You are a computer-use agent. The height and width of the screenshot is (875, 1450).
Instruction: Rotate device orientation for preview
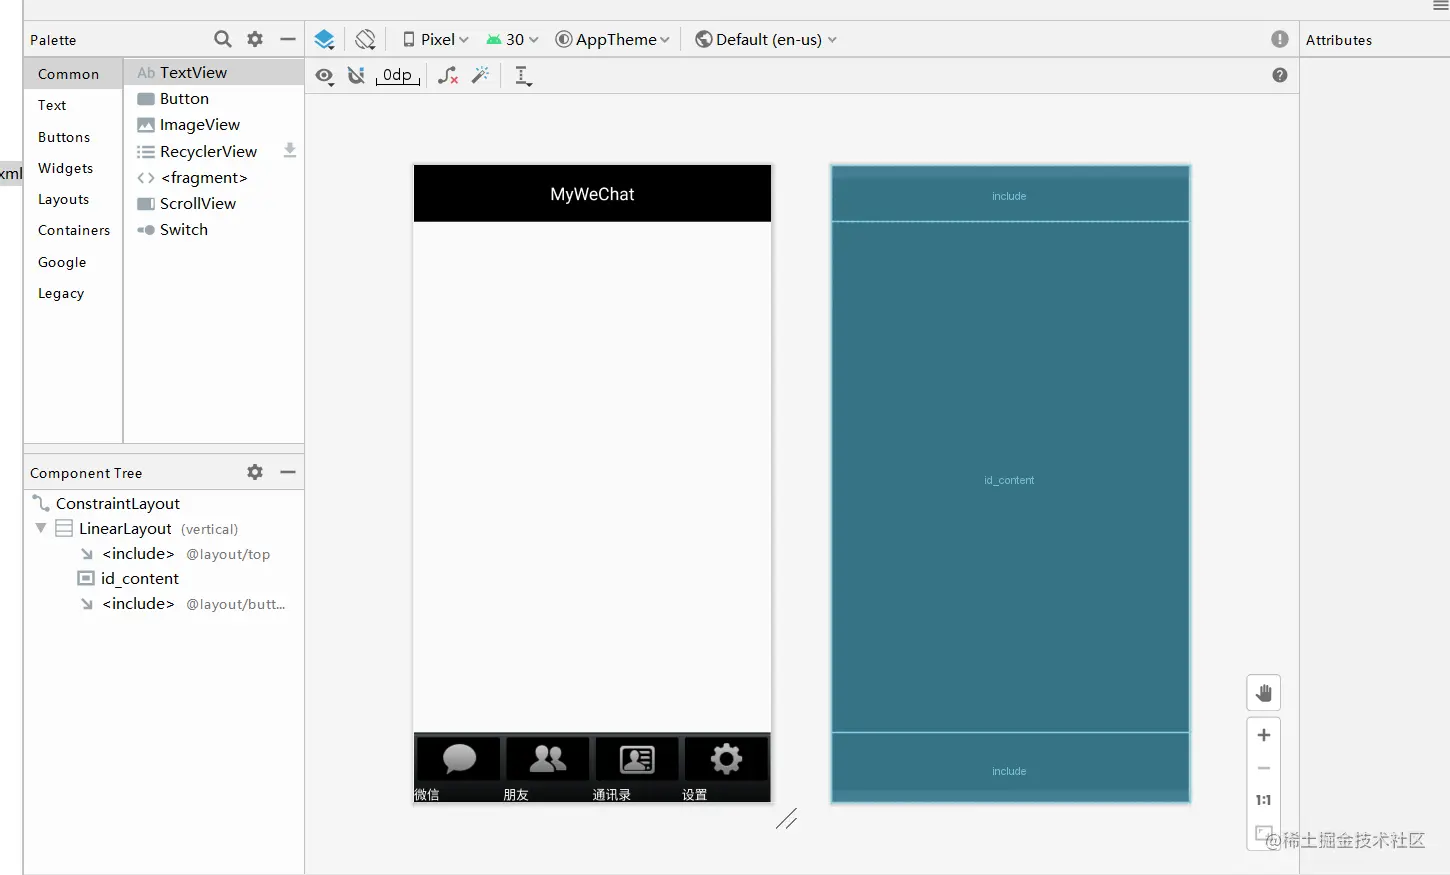click(x=365, y=39)
